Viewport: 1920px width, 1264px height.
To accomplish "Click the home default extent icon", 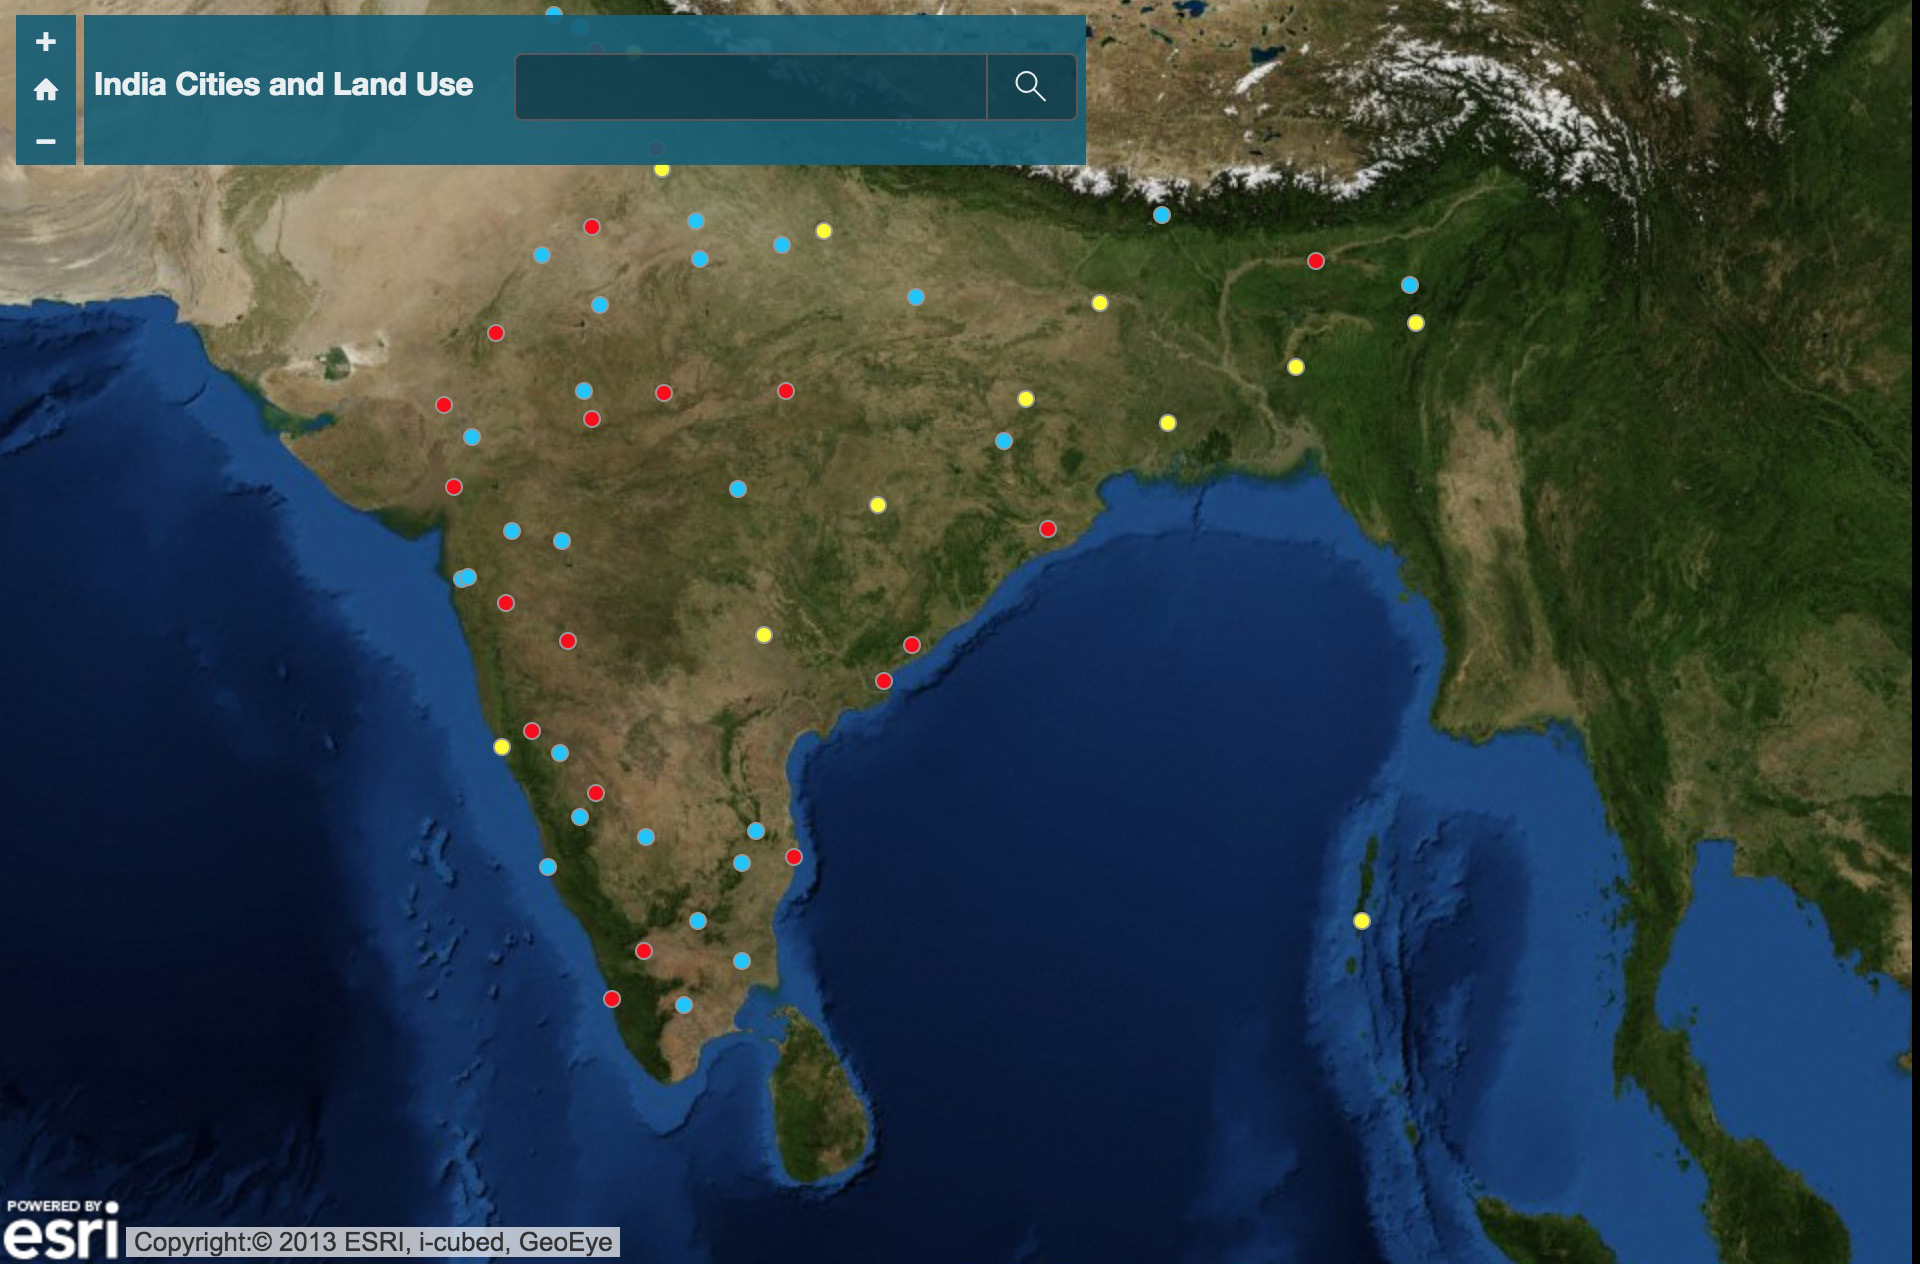I will coord(45,90).
